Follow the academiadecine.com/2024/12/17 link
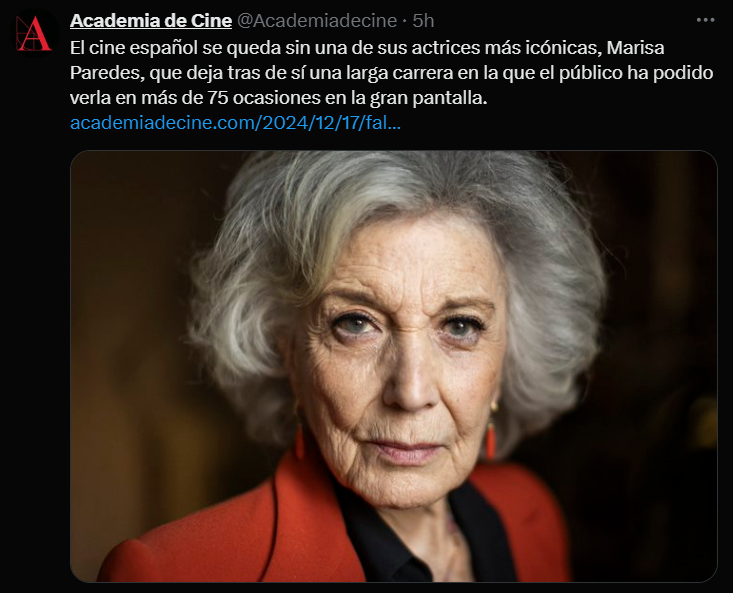This screenshot has width=733, height=593. 235,123
